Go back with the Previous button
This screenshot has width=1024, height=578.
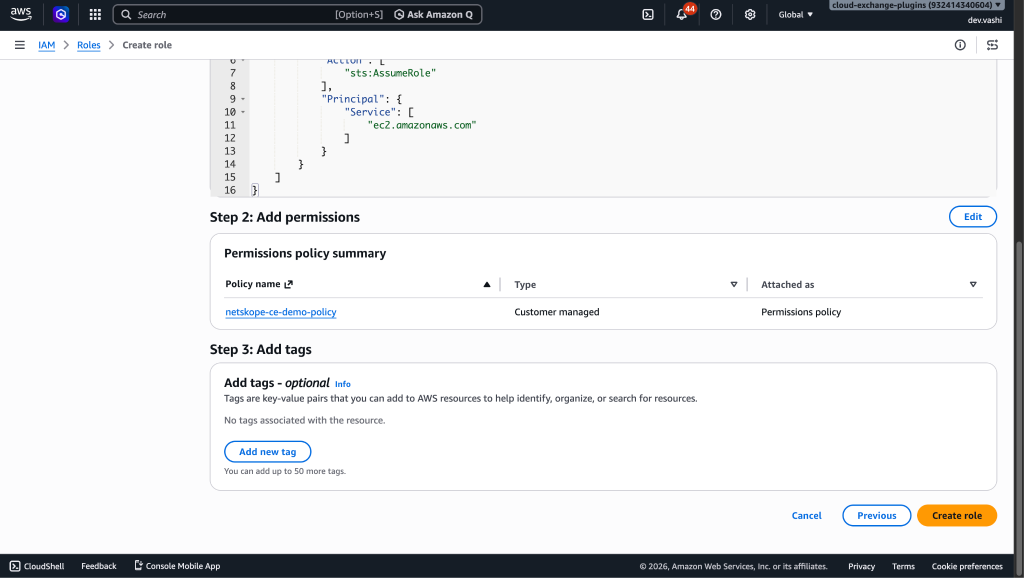pos(876,515)
